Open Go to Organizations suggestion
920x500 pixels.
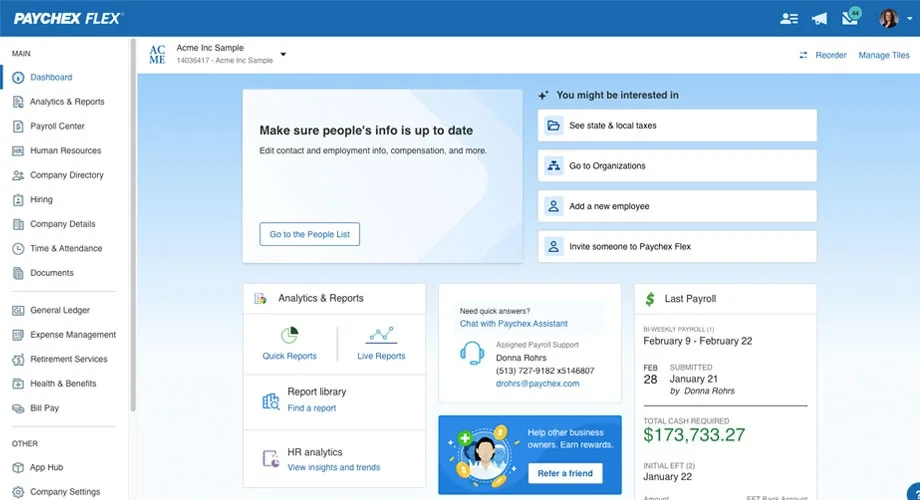coord(677,166)
